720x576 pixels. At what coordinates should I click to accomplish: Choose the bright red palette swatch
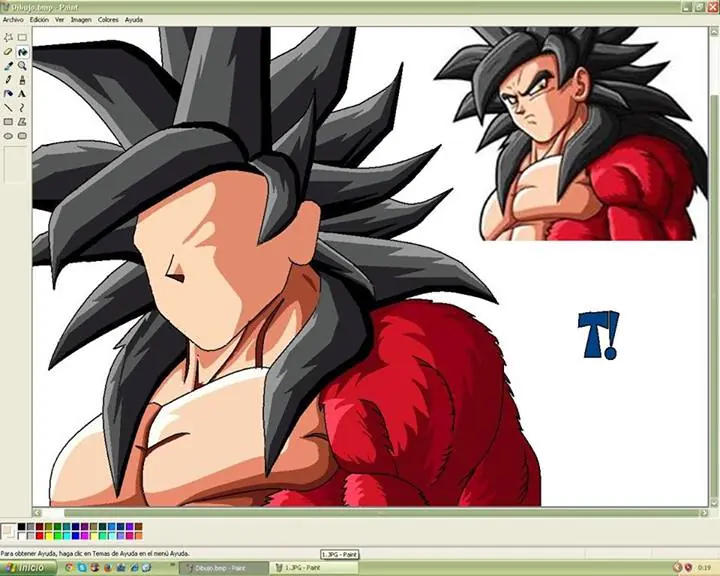pos(39,536)
